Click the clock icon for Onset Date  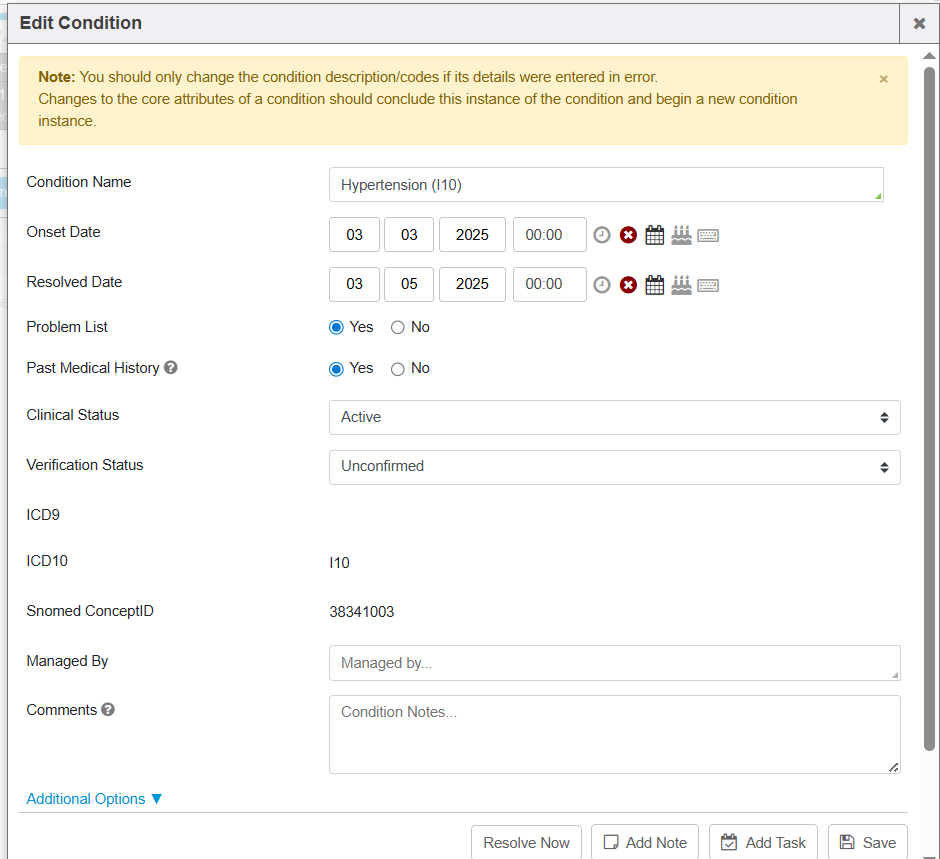tap(602, 235)
